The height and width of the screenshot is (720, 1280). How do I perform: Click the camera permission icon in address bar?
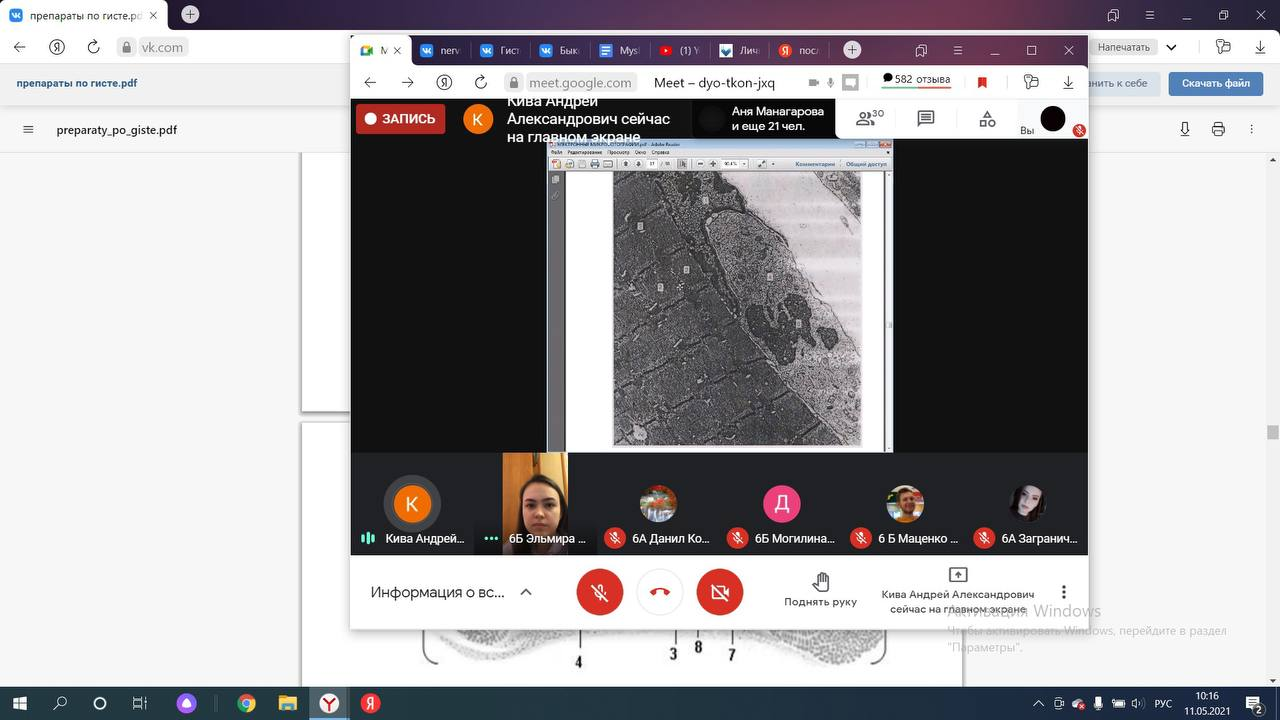(813, 82)
